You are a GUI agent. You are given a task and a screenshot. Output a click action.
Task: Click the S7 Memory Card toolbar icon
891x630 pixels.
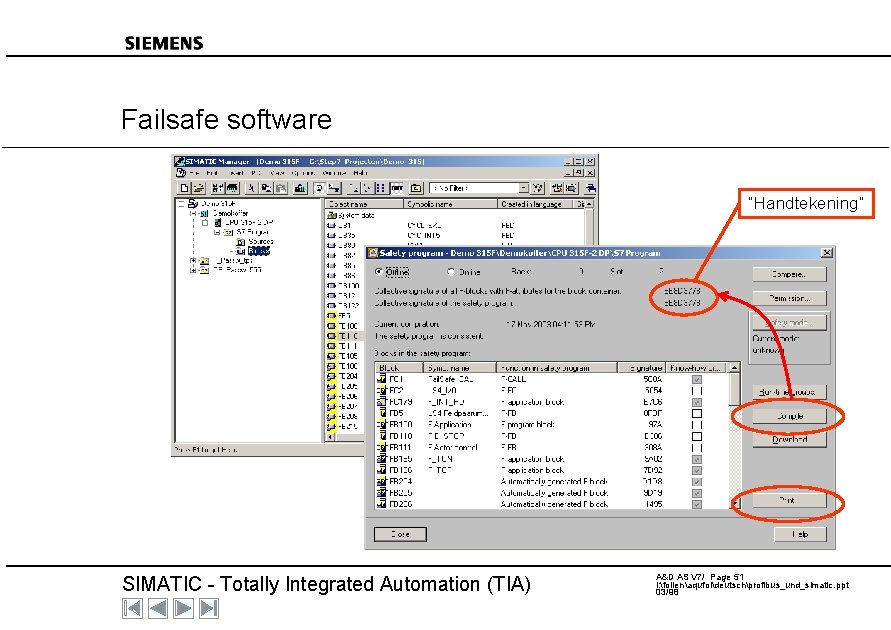click(x=232, y=188)
